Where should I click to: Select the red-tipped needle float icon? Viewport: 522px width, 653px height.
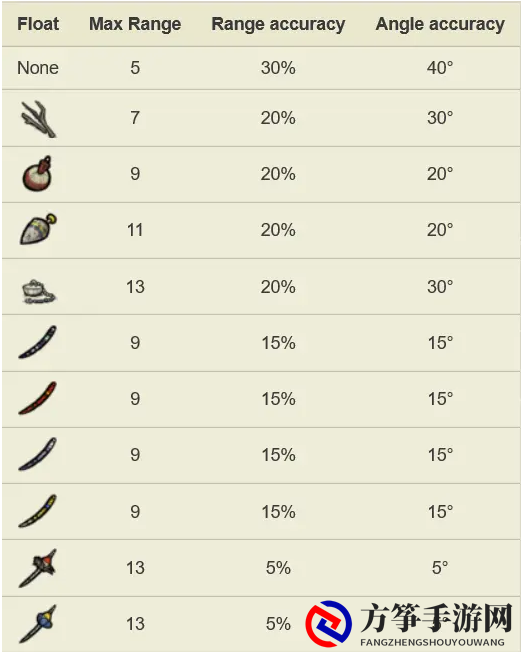tap(38, 568)
